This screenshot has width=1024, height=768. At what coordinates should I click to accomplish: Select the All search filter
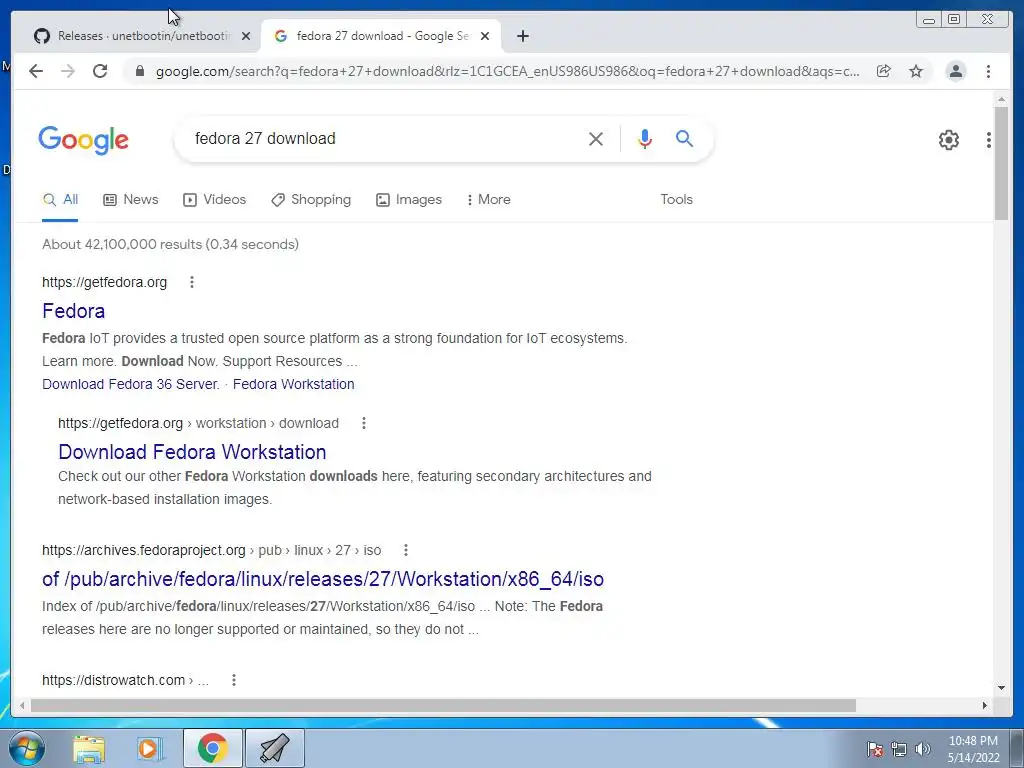click(60, 200)
